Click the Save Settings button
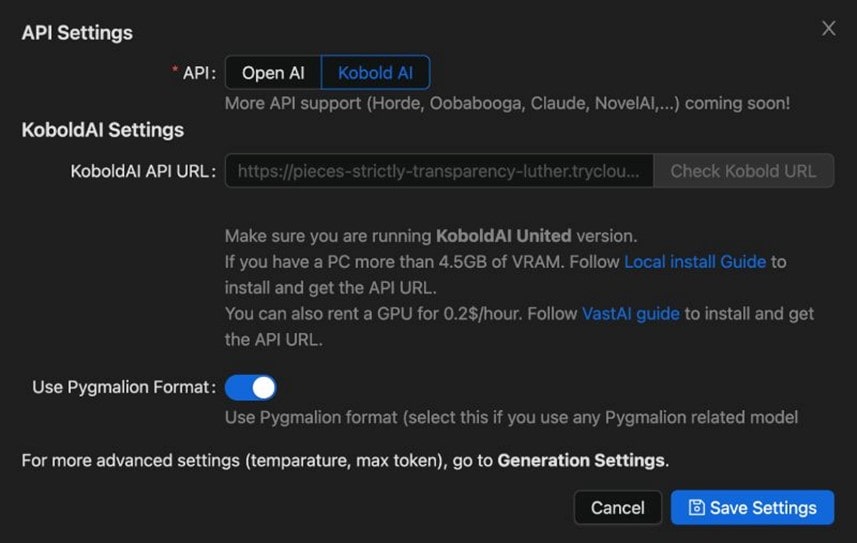Viewport: 857px width, 543px height. pyautogui.click(x=751, y=508)
